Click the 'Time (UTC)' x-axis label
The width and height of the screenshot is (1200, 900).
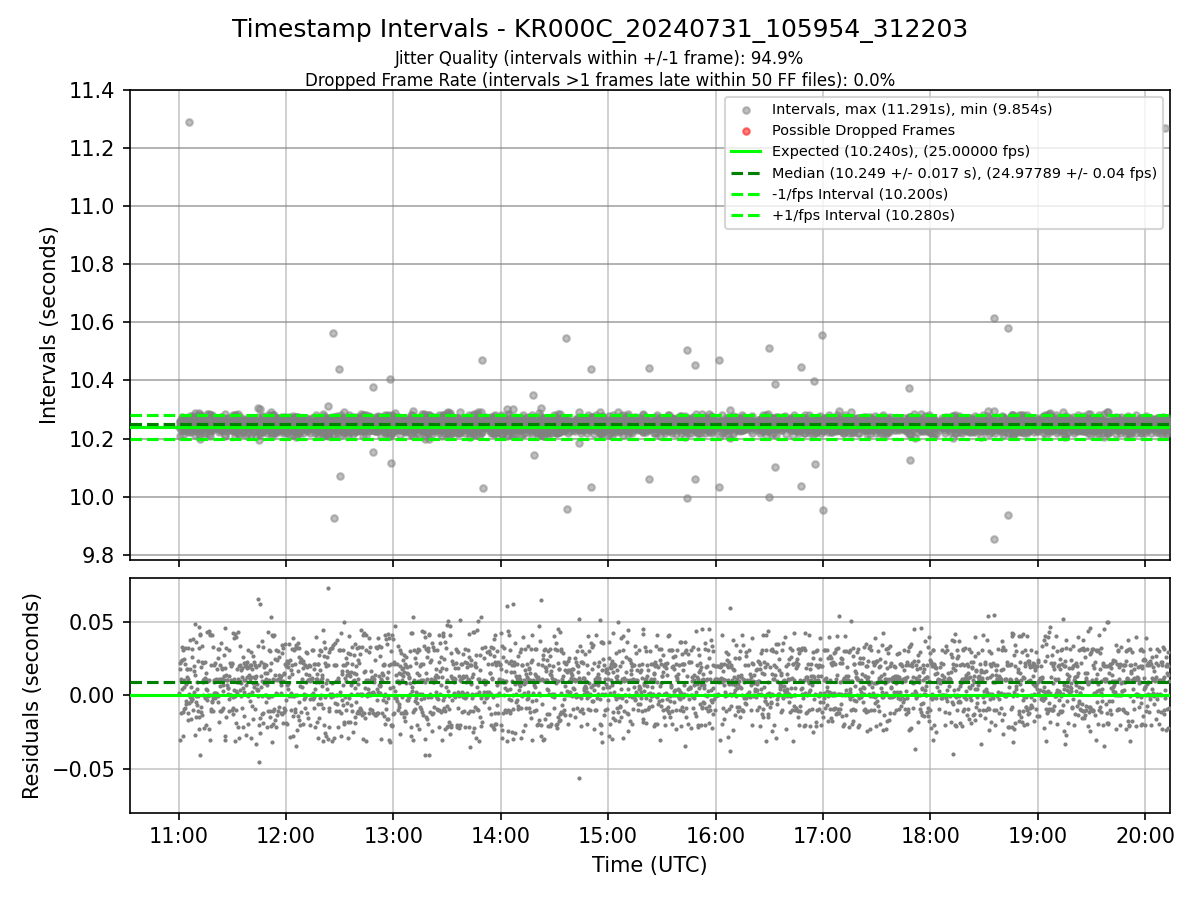point(649,865)
